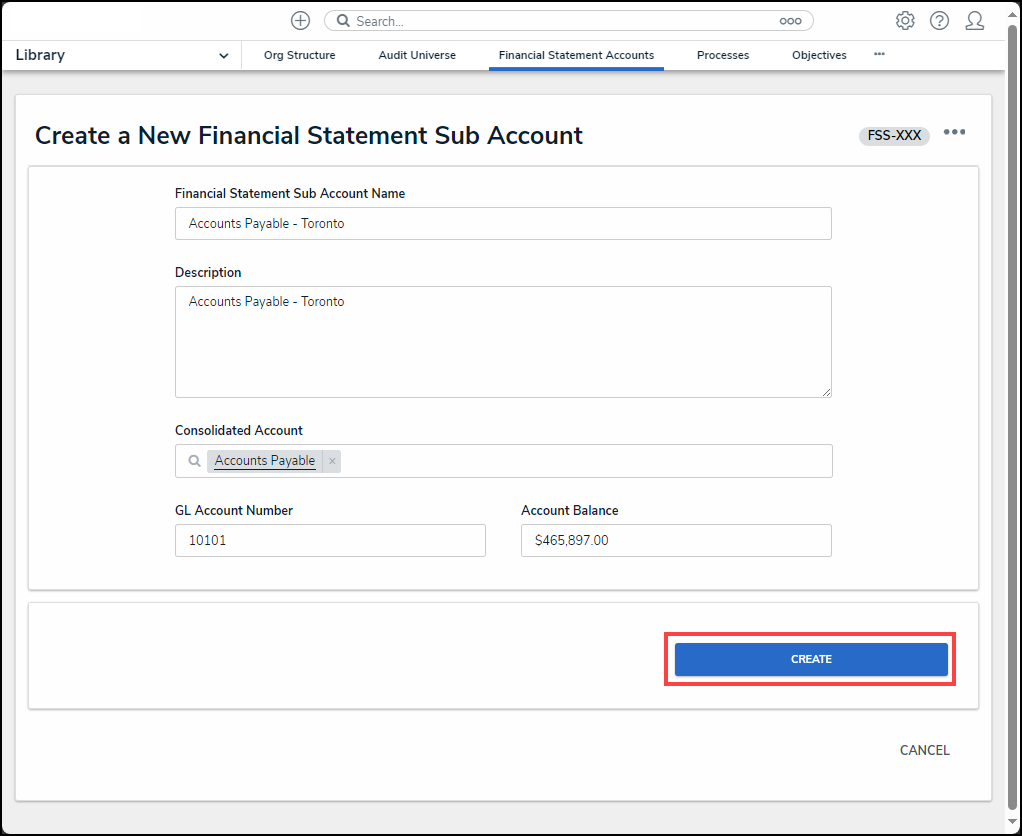Image resolution: width=1022 pixels, height=836 pixels.
Task: Click the Account Balance field
Action: (676, 541)
